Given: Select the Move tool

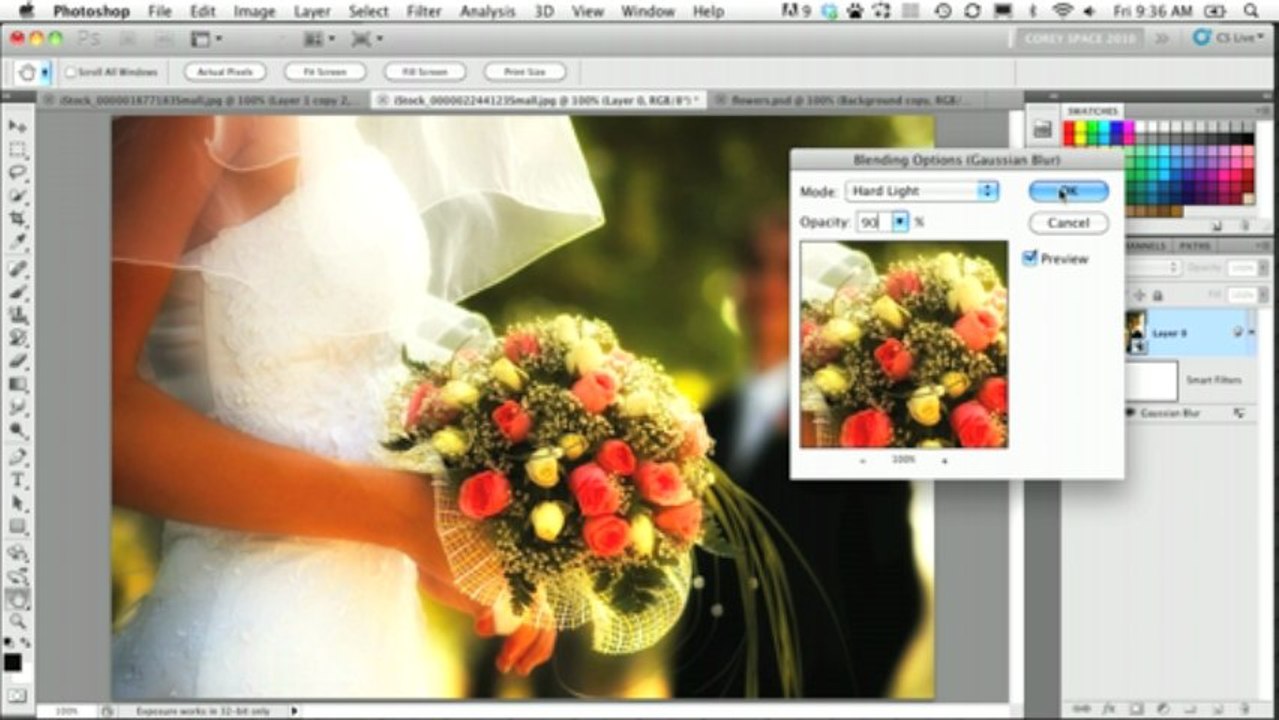Looking at the screenshot, I should point(17,126).
